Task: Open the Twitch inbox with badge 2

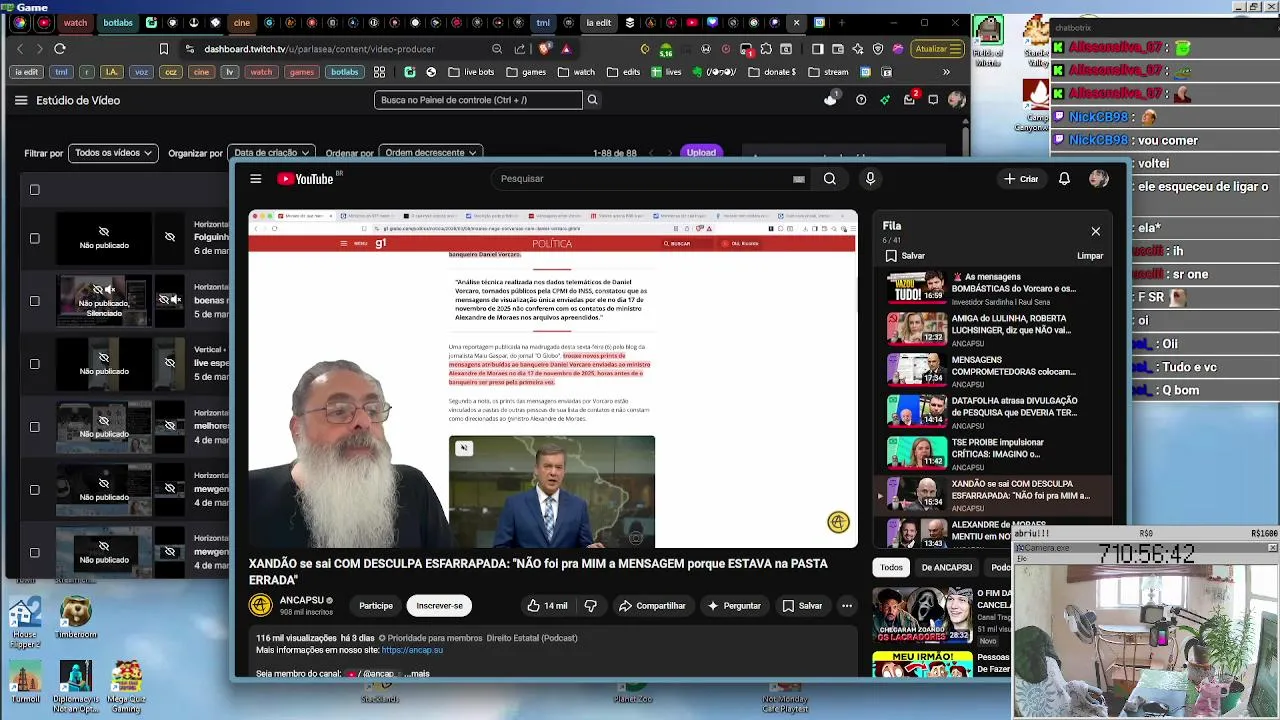Action: 909,99
